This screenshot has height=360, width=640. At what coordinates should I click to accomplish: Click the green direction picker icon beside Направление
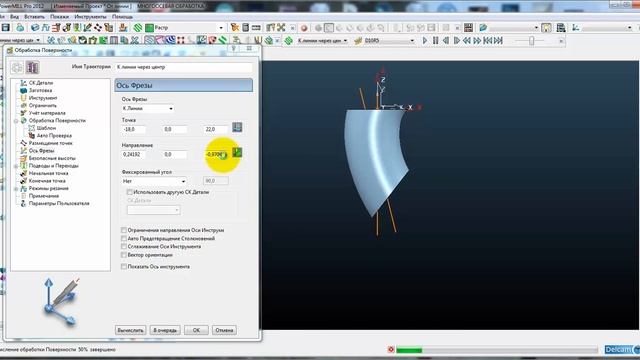coord(237,153)
